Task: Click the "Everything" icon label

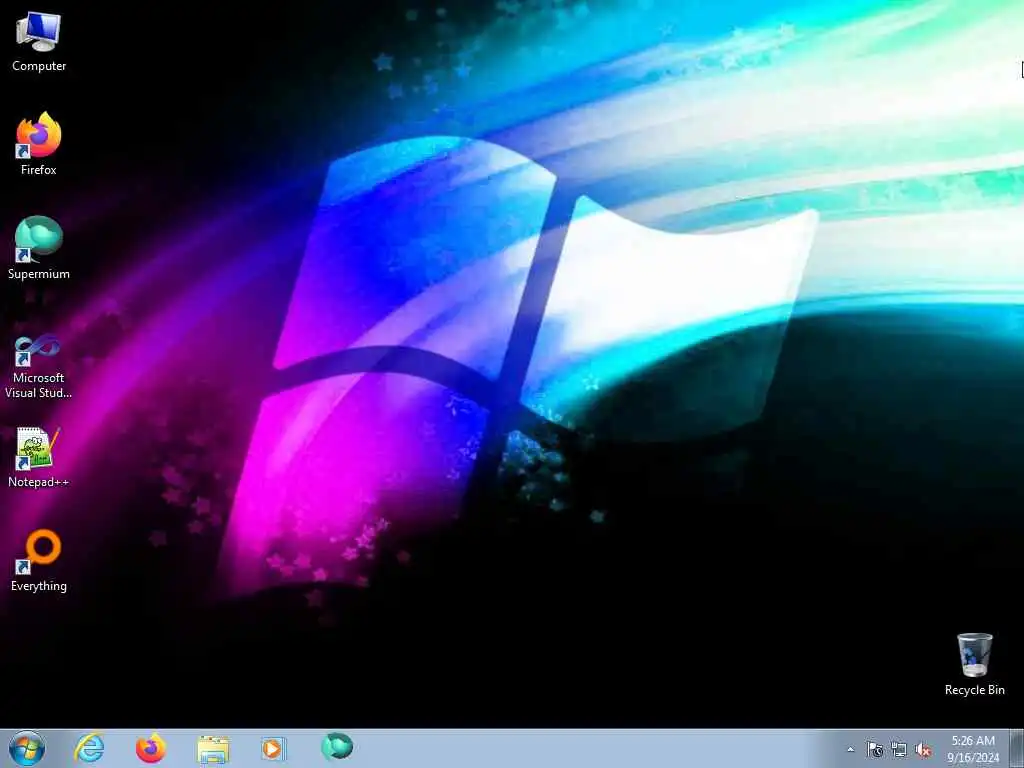Action: (39, 586)
